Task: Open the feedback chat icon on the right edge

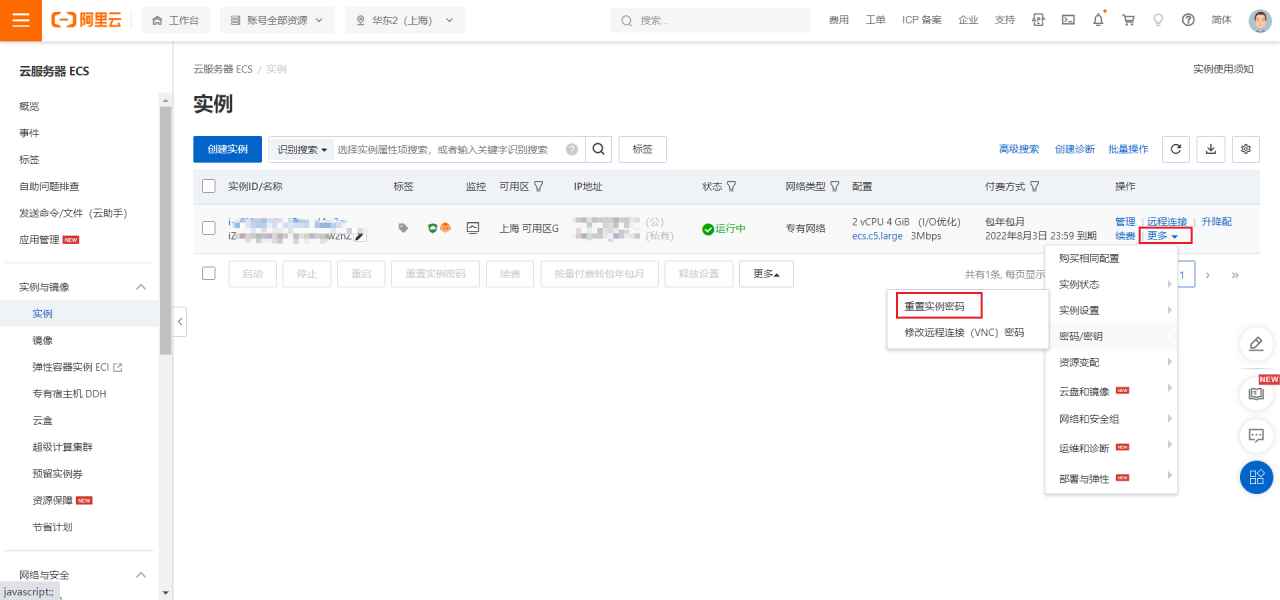Action: click(x=1256, y=436)
